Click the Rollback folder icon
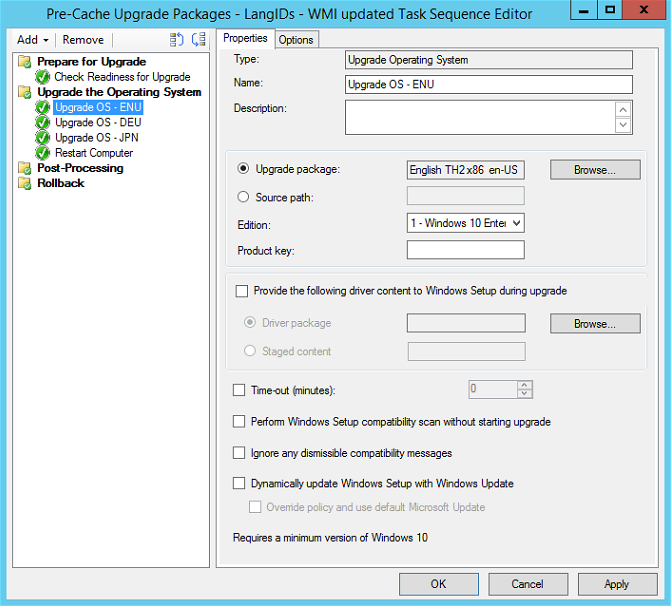This screenshot has height=606, width=671. (25, 183)
